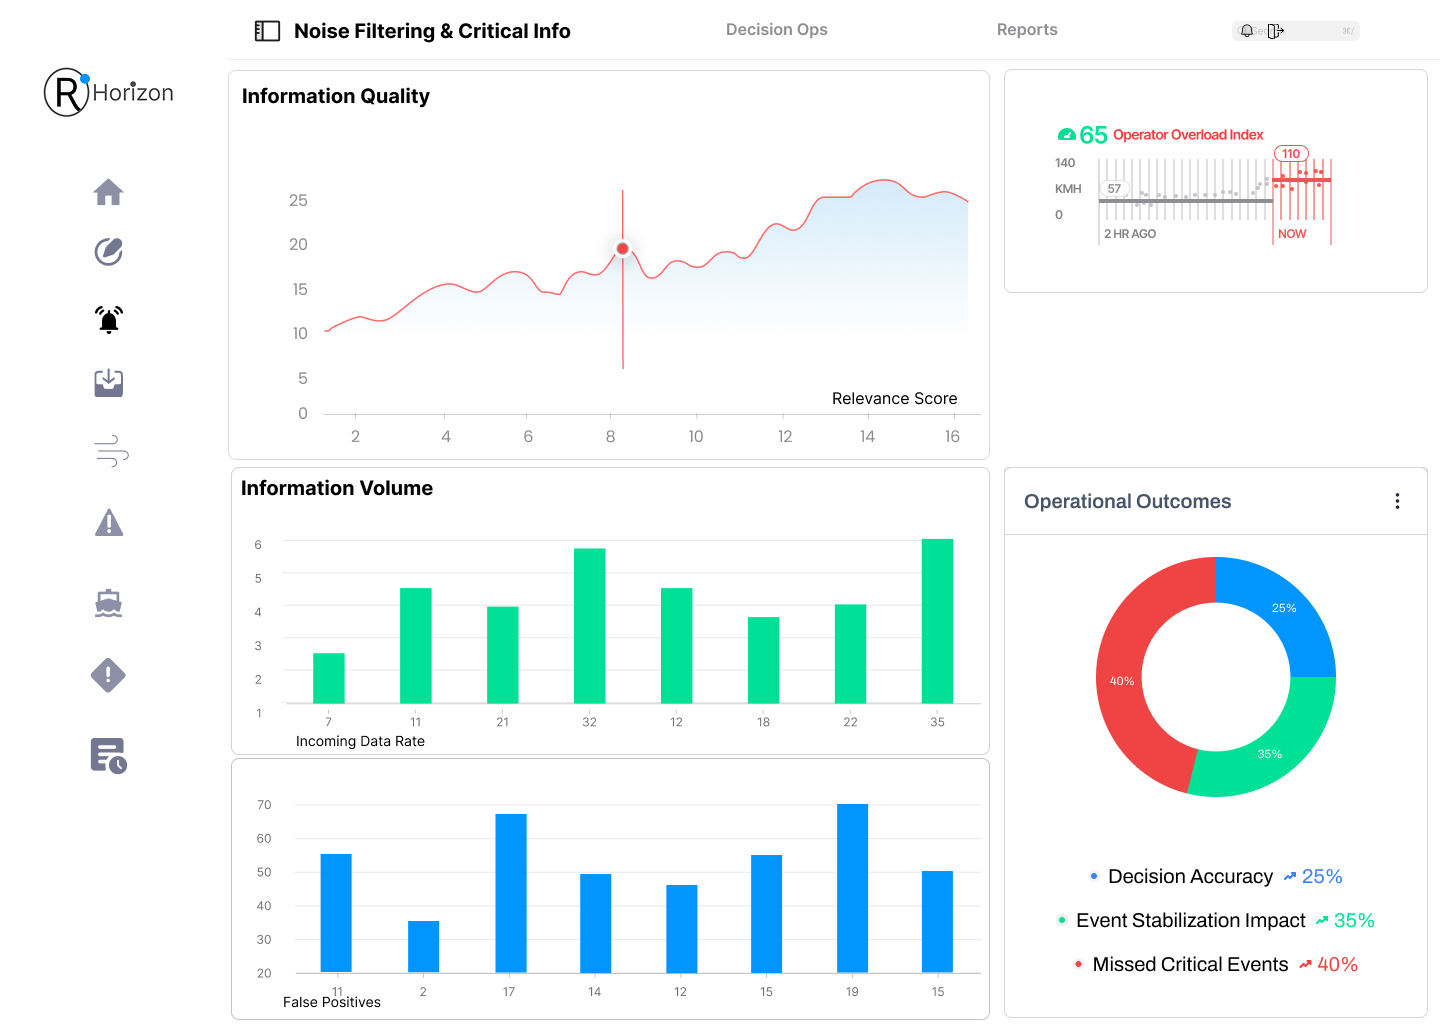Click the notification bell in top bar
The image size is (1440, 1024).
1247,31
